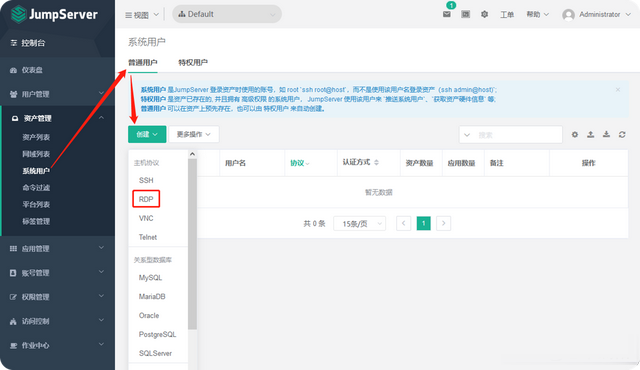Choose PostgreSQL from the create menu
This screenshot has width=640, height=370.
point(158,335)
